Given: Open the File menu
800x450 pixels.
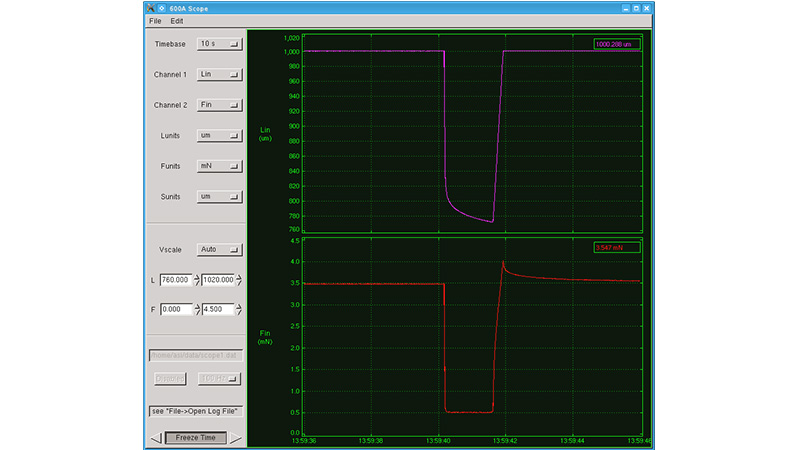Looking at the screenshot, I should [155, 21].
